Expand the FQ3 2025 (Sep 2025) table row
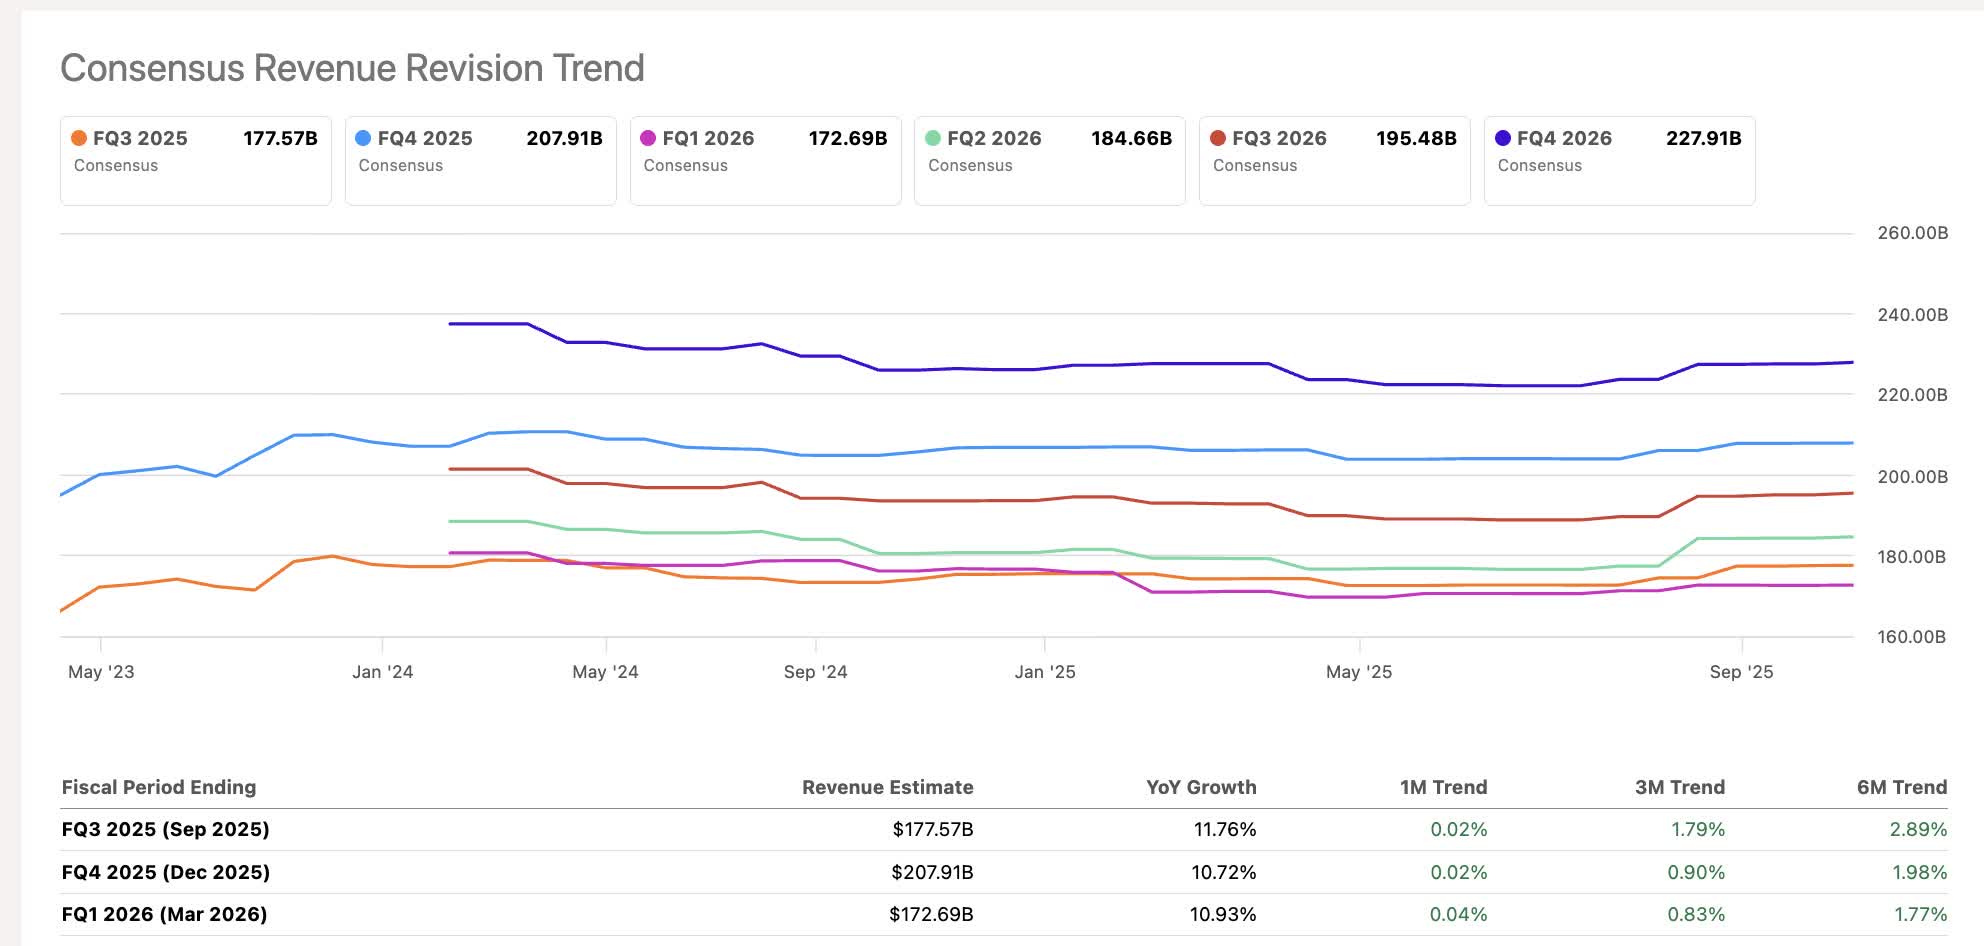1984x946 pixels. point(164,829)
